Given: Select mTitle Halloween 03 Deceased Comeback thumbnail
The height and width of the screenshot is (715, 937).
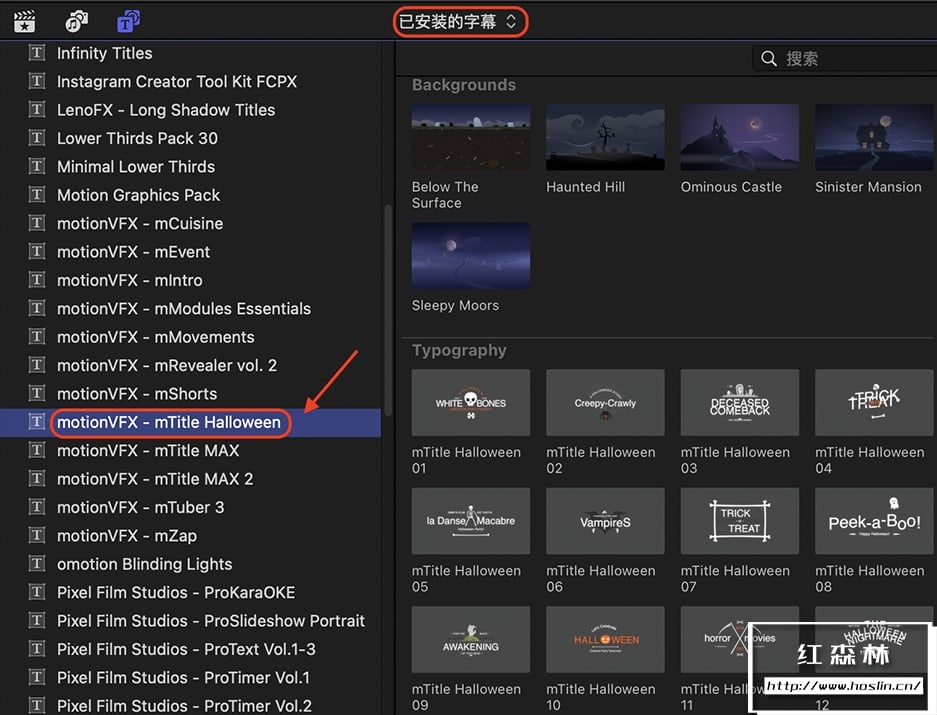Looking at the screenshot, I should tap(740, 402).
